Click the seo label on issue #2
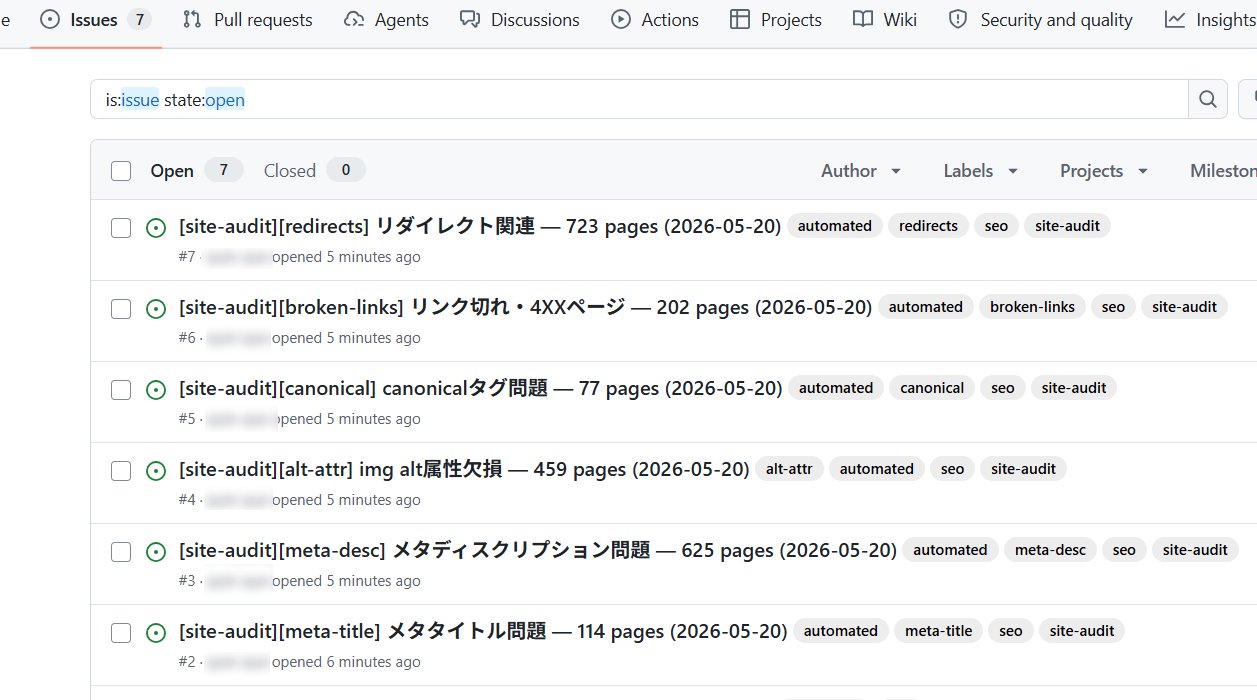 point(1010,631)
